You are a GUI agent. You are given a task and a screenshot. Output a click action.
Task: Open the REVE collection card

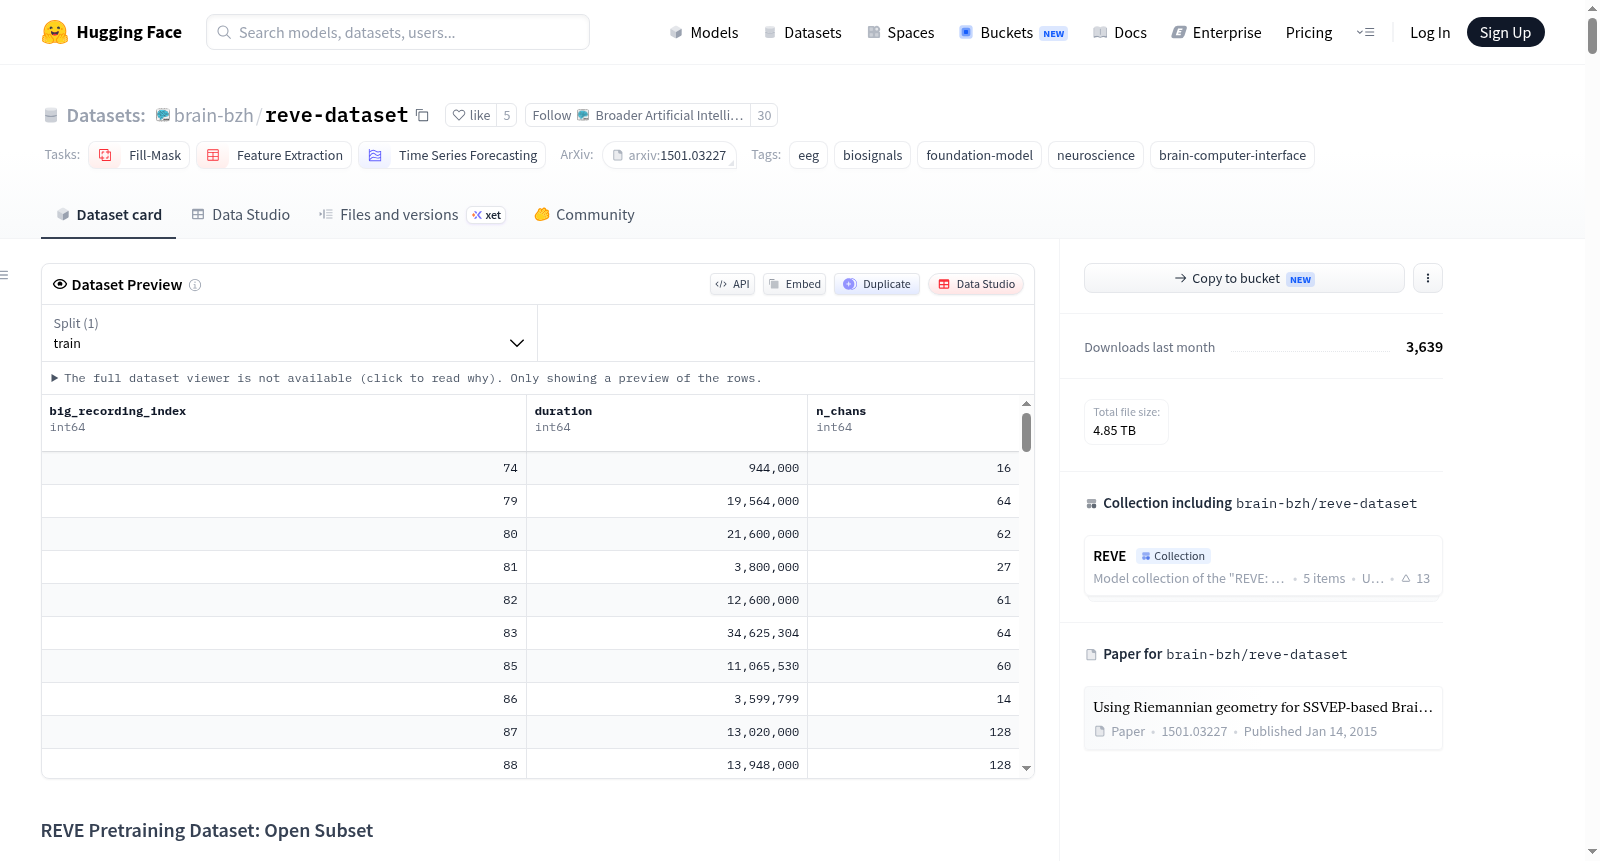click(1263, 566)
